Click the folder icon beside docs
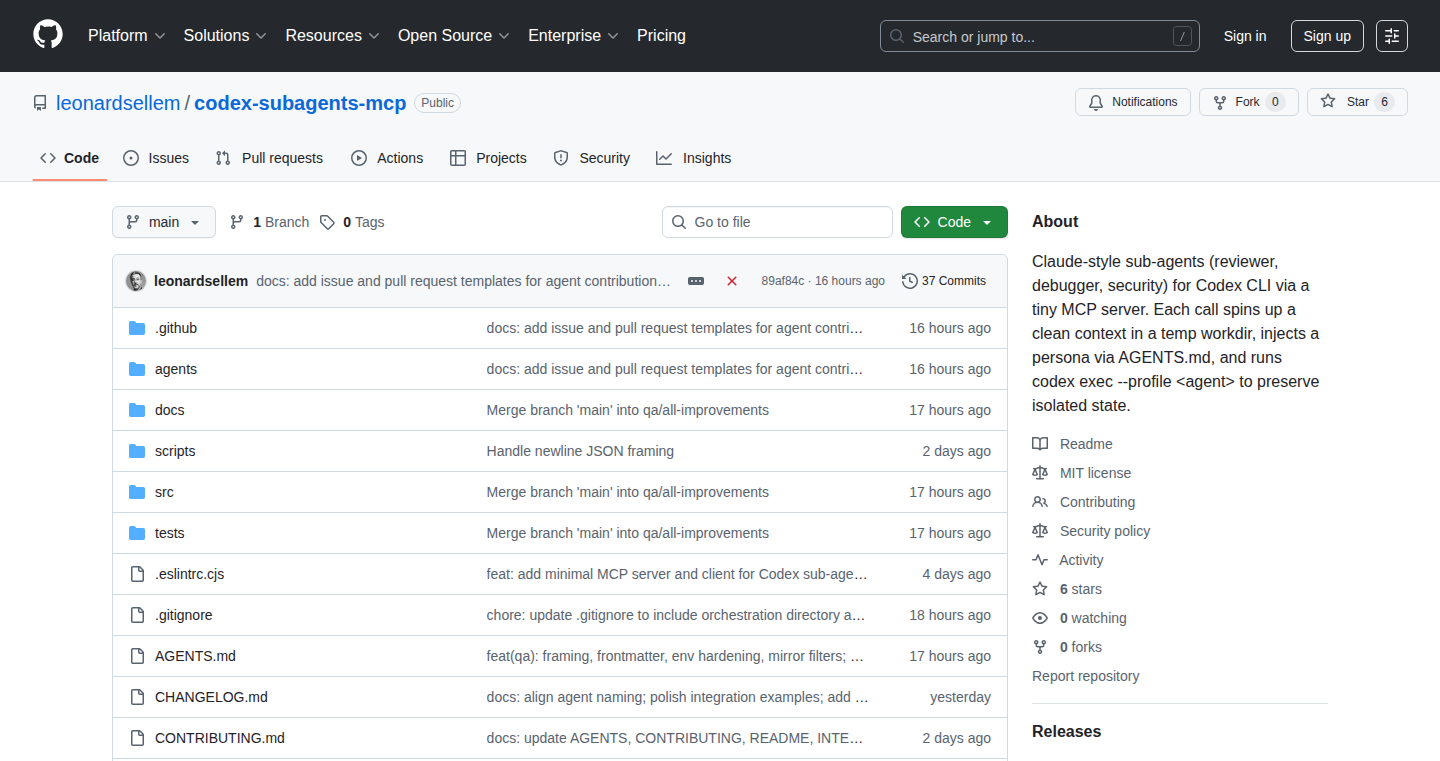Image resolution: width=1440 pixels, height=761 pixels. 137,410
